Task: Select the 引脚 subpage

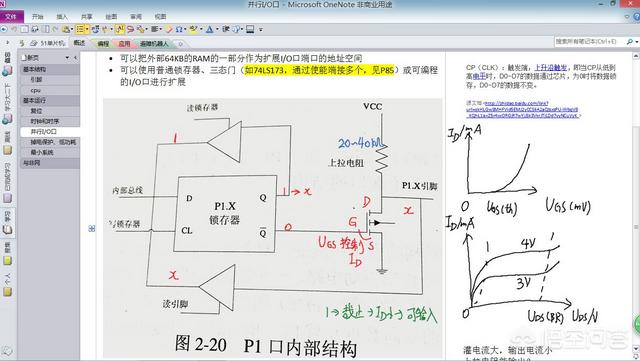Action: [x=50, y=80]
